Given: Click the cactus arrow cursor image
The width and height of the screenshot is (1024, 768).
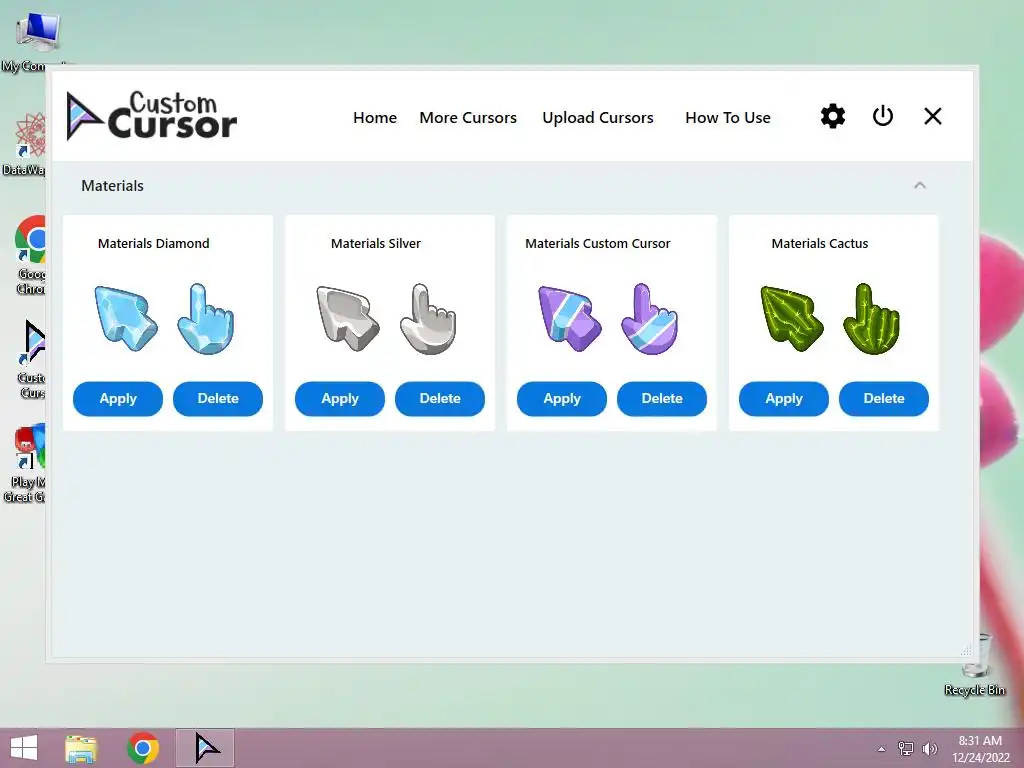Looking at the screenshot, I should pyautogui.click(x=792, y=318).
